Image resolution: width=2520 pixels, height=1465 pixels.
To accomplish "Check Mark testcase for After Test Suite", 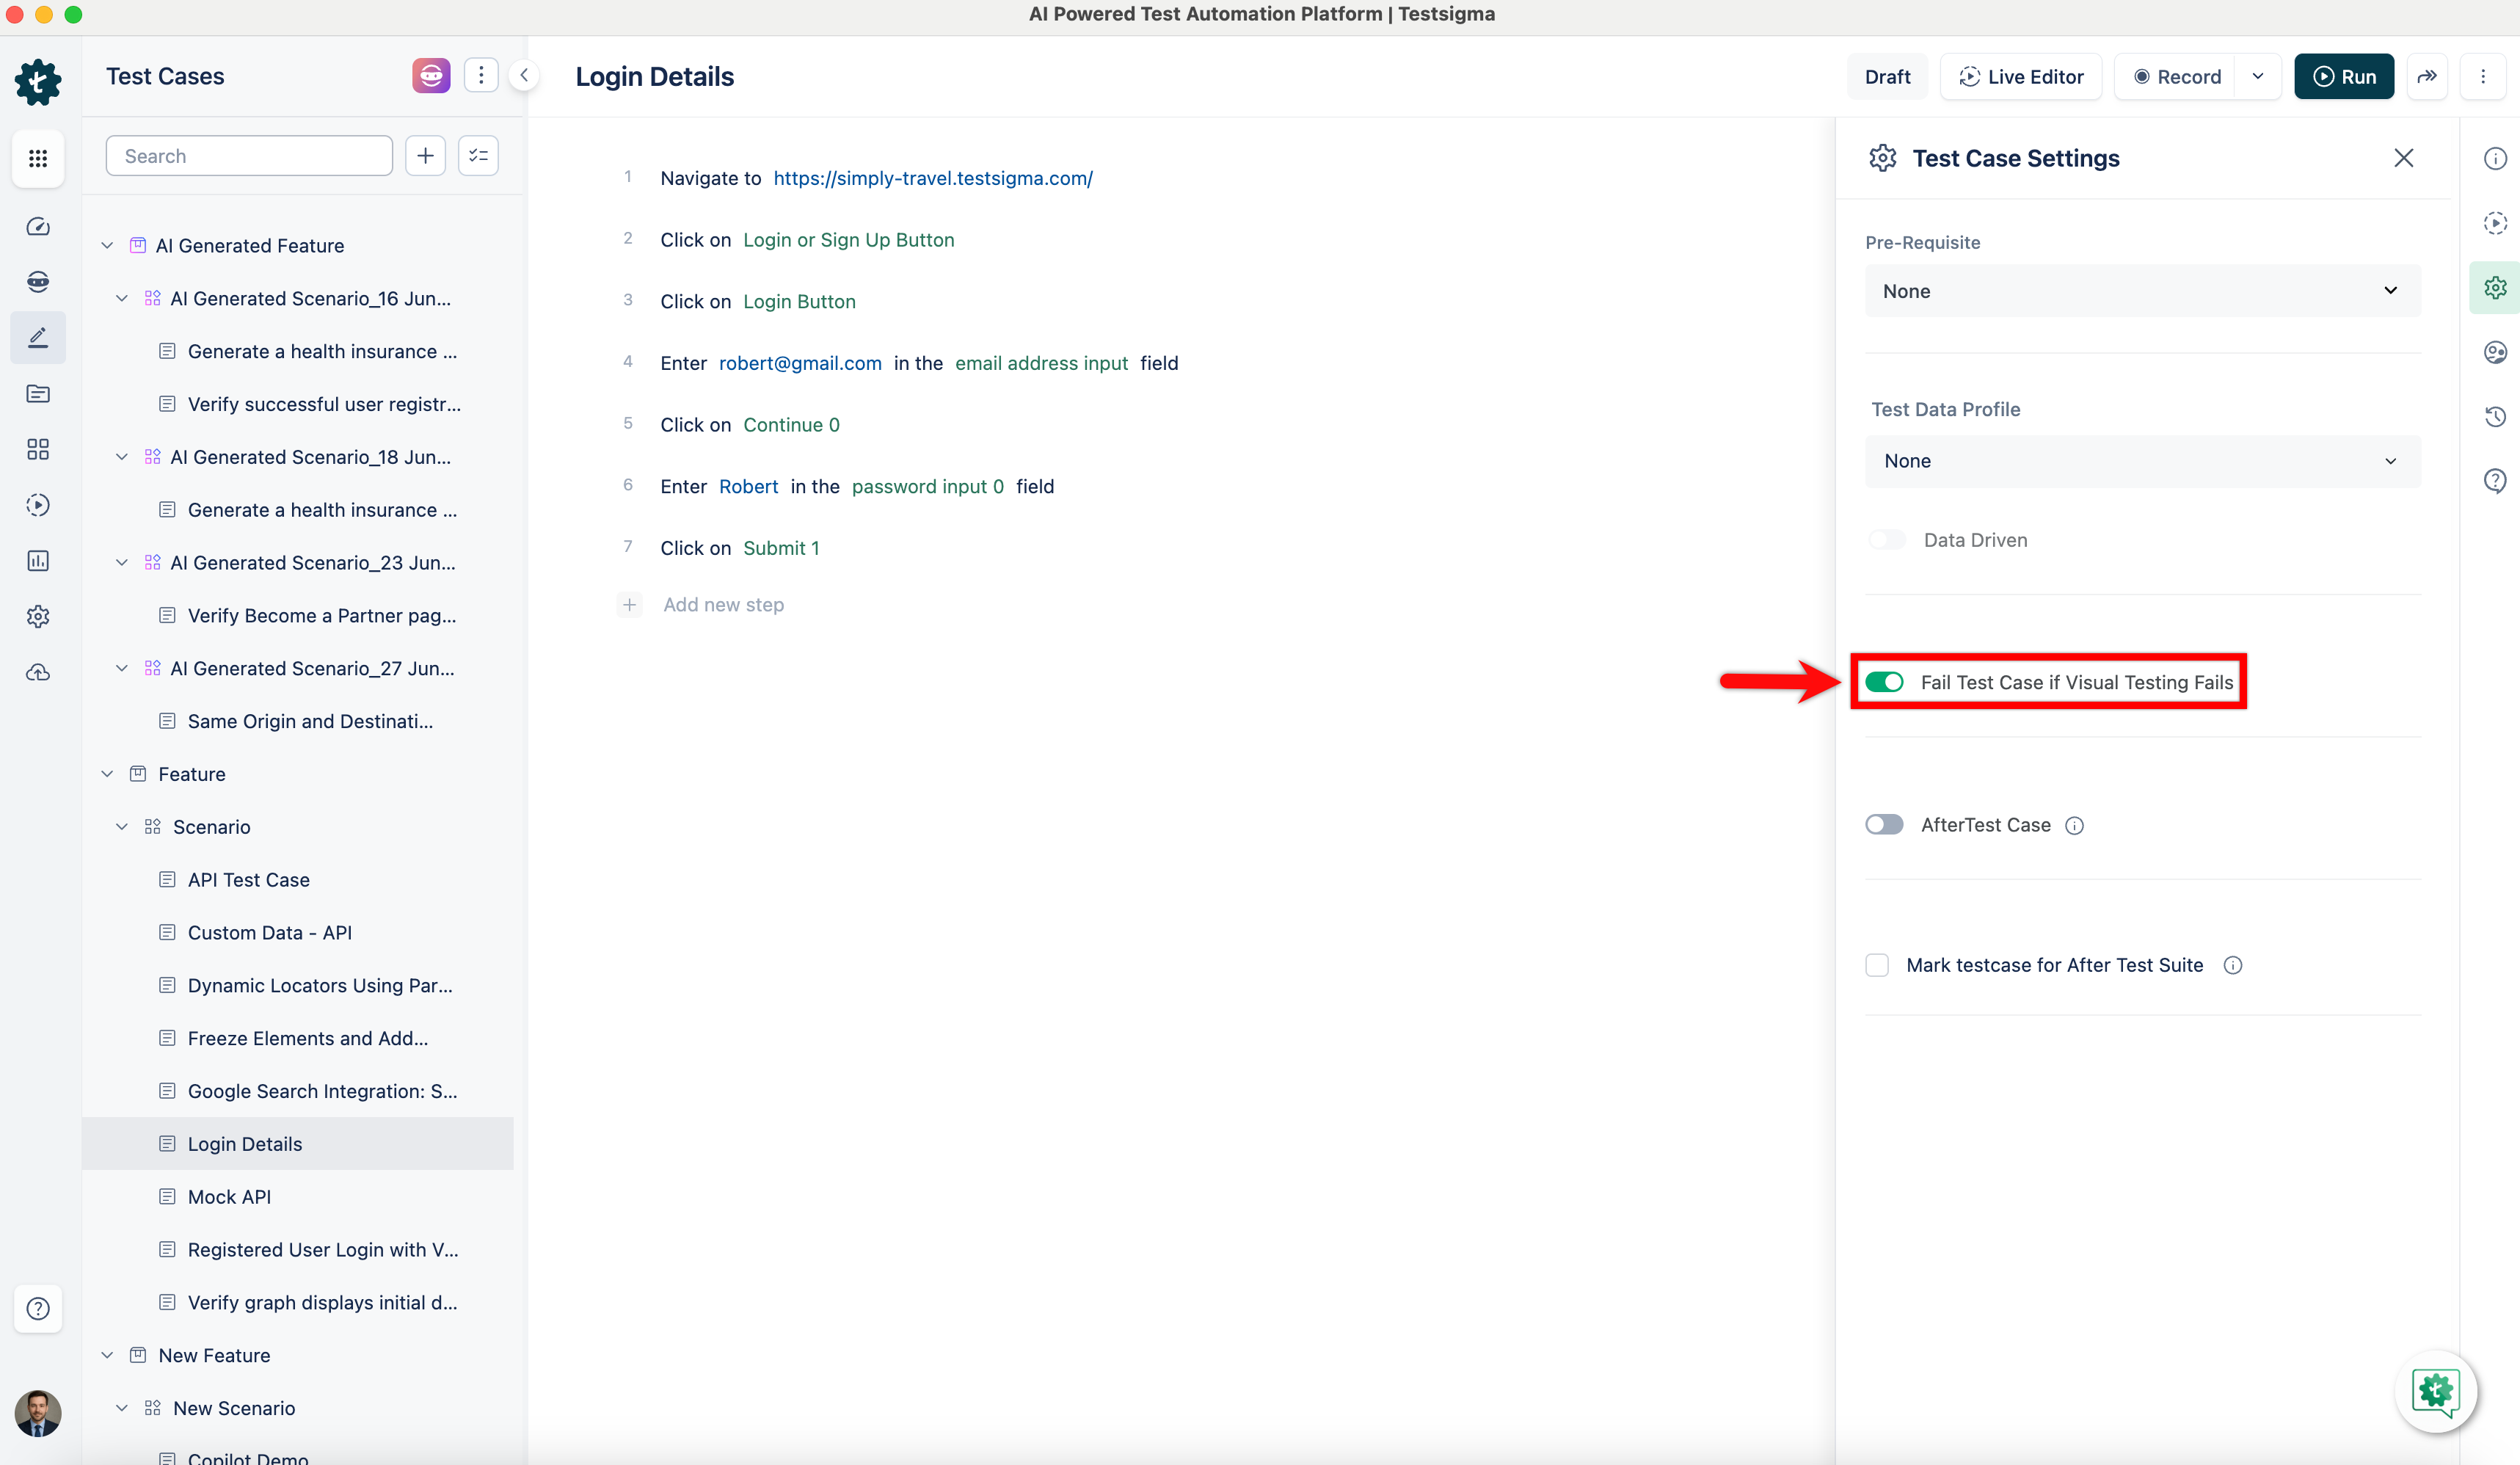I will coord(1877,964).
